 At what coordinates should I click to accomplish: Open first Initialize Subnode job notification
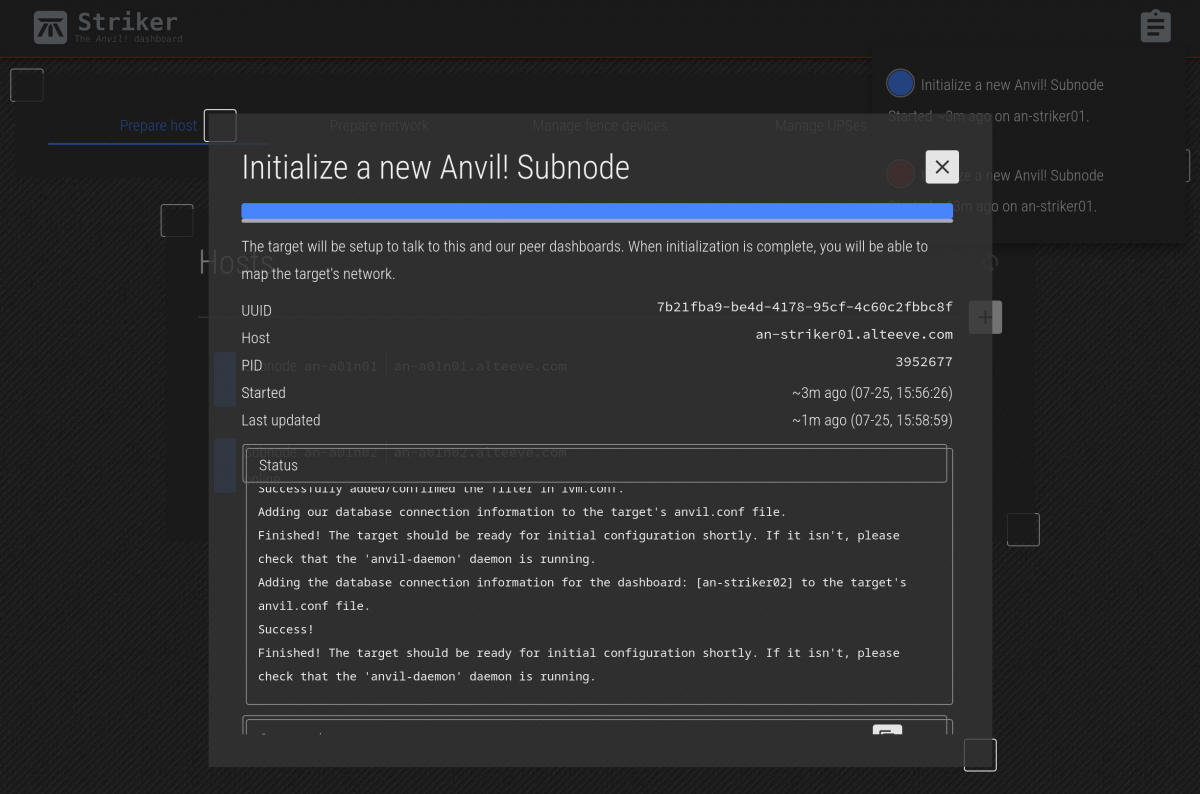click(x=1011, y=85)
